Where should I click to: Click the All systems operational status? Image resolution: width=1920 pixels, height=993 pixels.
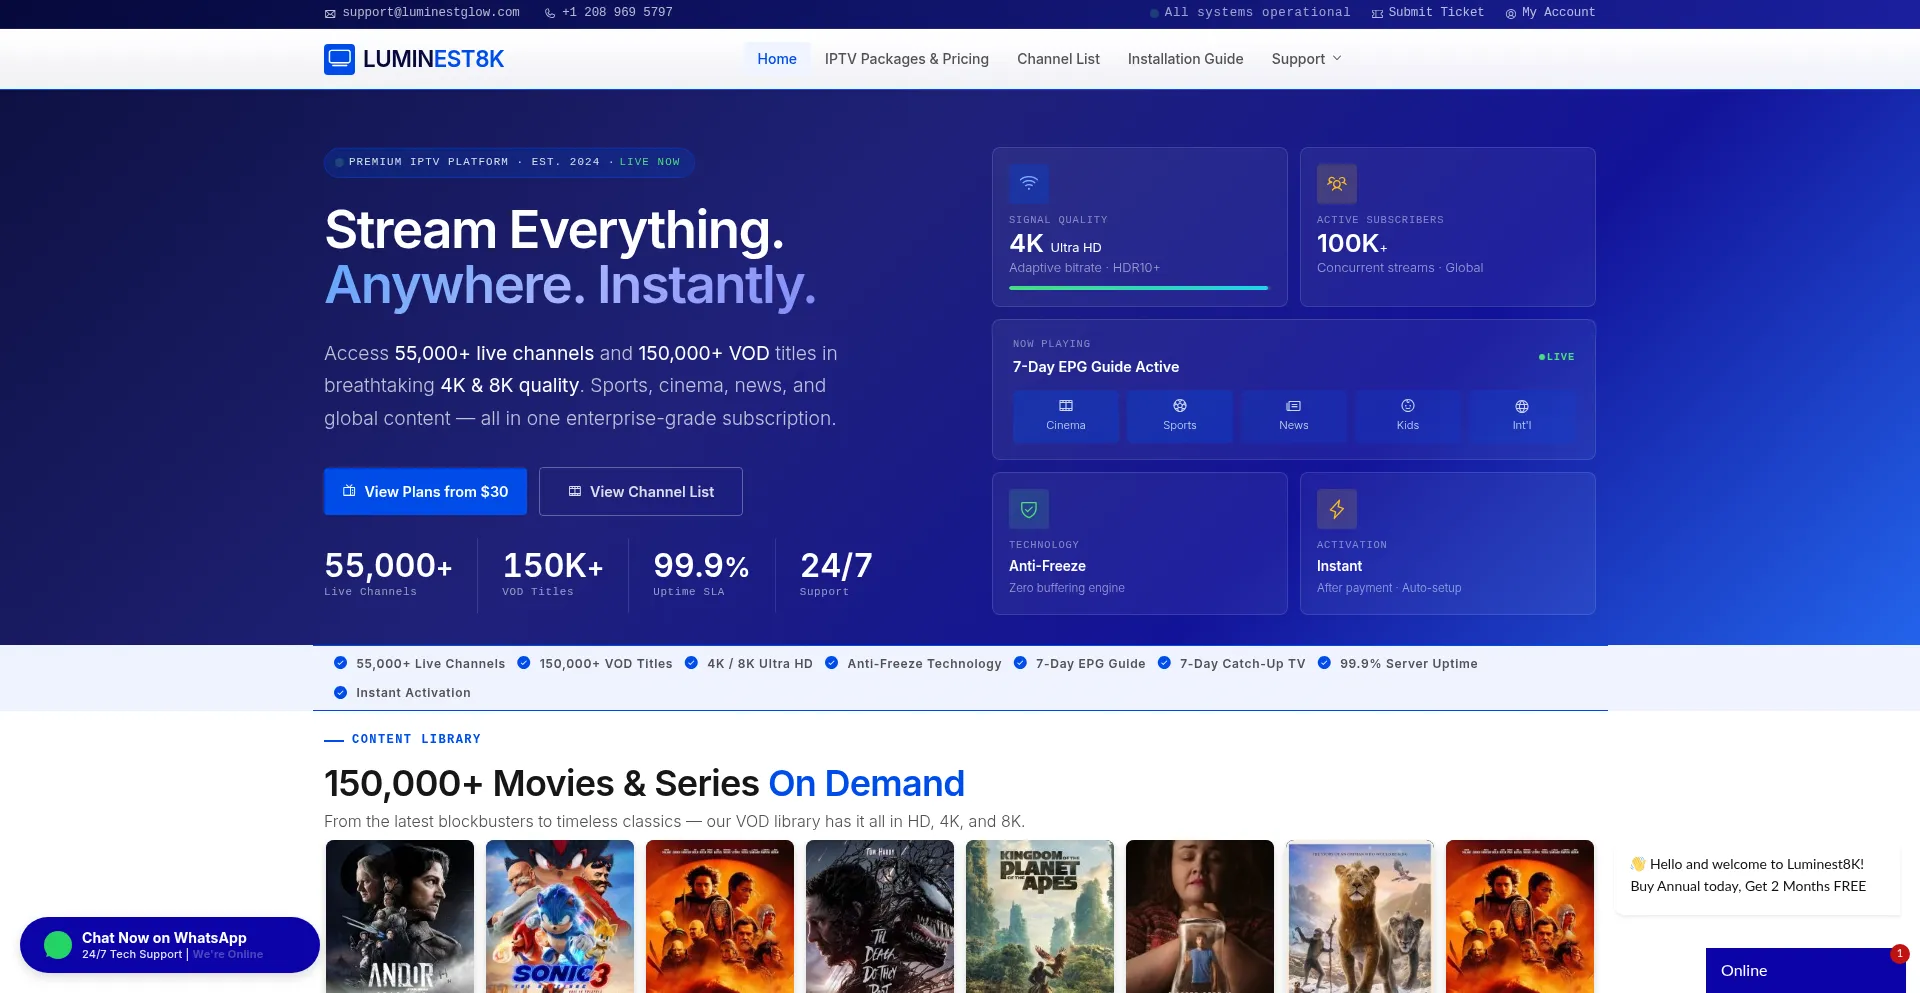(1250, 13)
